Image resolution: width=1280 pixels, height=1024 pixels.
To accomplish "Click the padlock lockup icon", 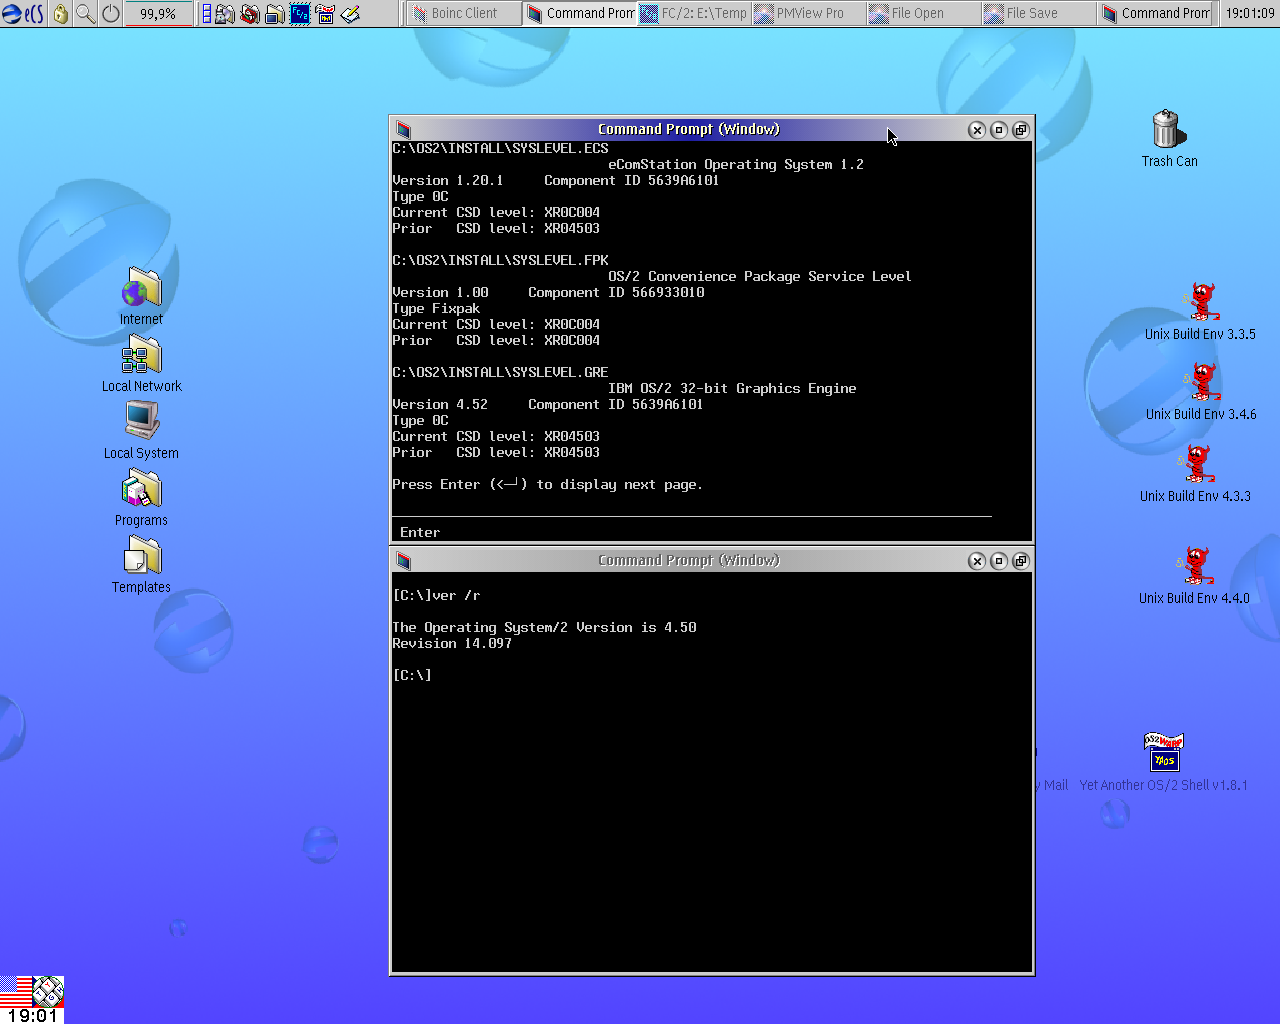I will point(61,14).
